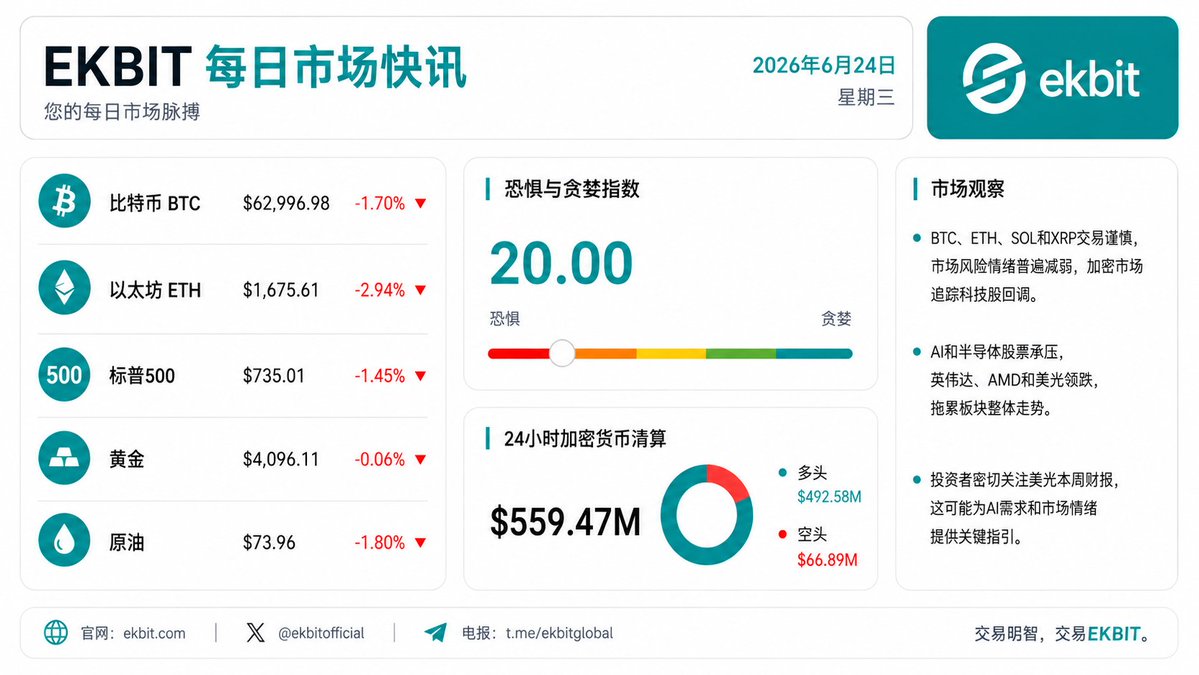Viewport: 1199px width, 675px height.
Task: Click the teal dot next to 多头
Action: tap(782, 472)
